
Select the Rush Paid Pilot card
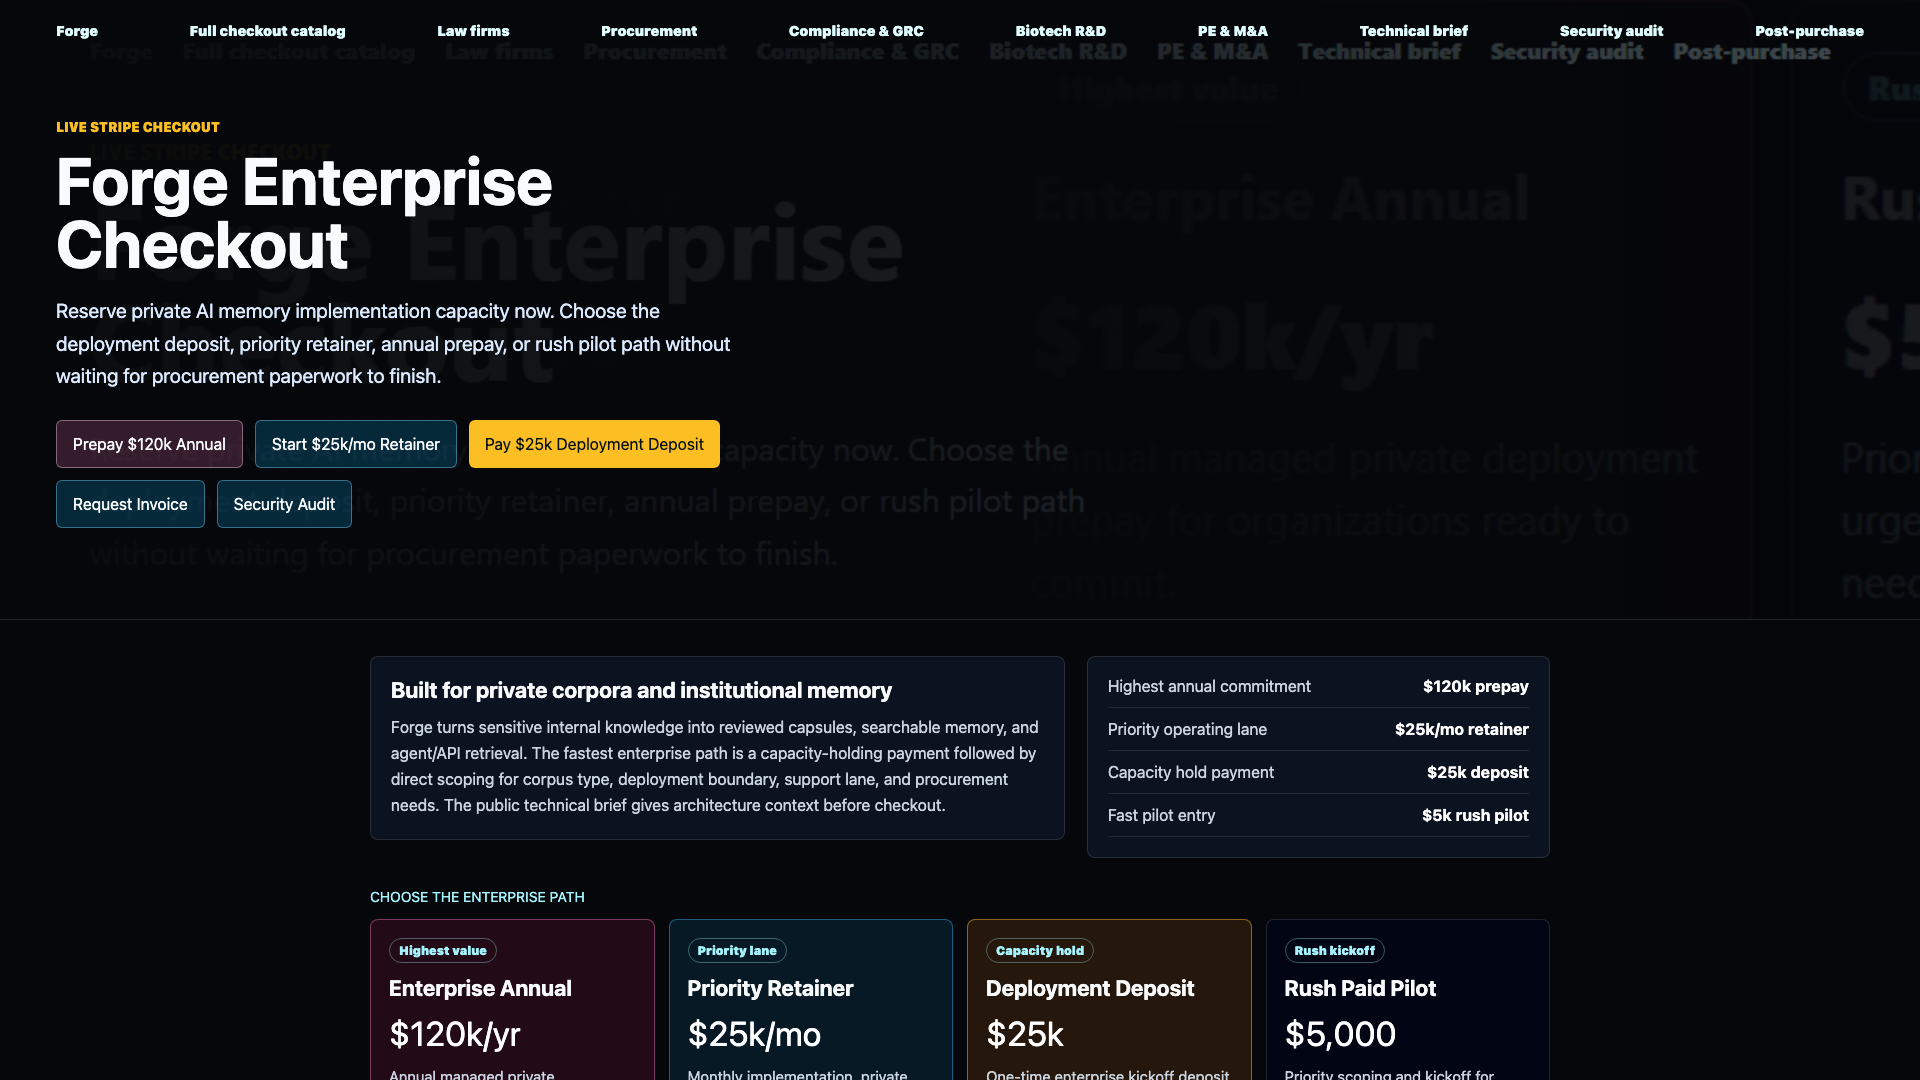(x=1408, y=1000)
